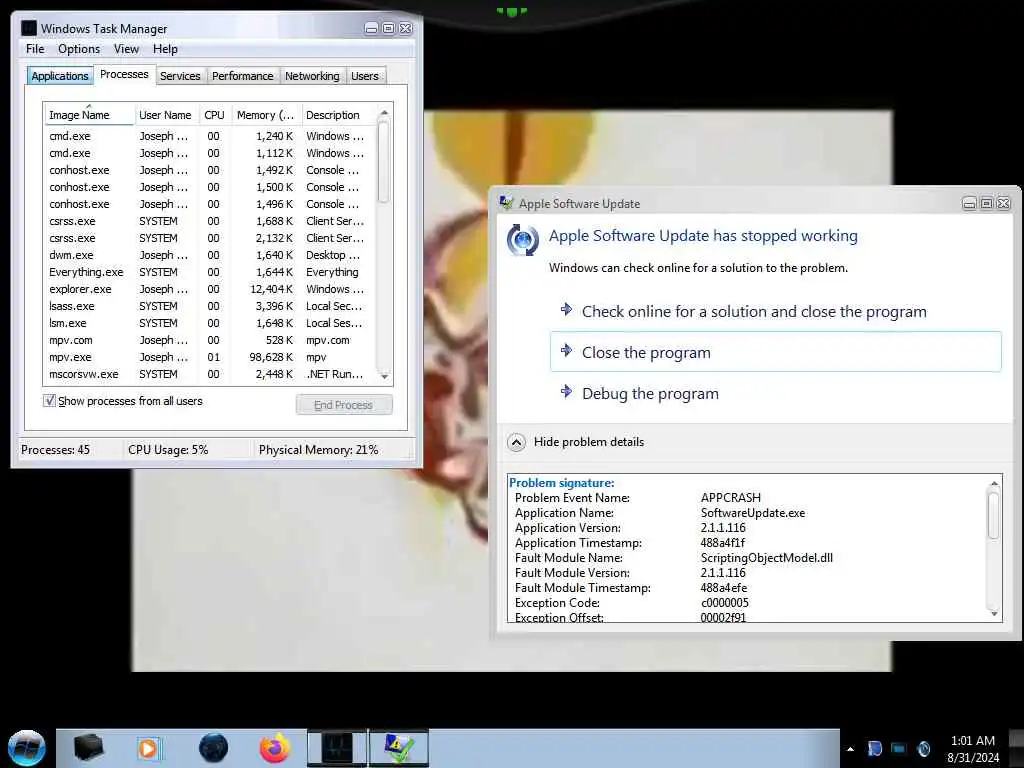The height and width of the screenshot is (768, 1024).
Task: Click problem details scroll up arrow
Action: [x=994, y=483]
